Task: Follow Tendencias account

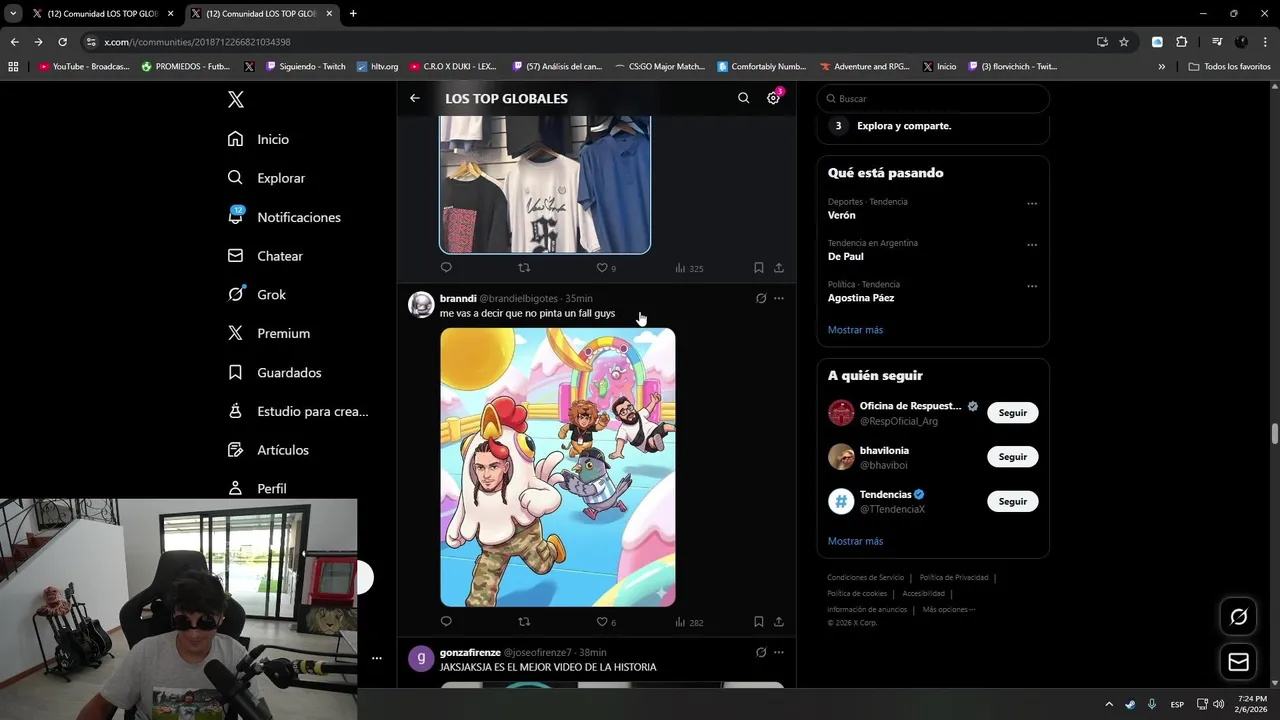Action: [1012, 501]
